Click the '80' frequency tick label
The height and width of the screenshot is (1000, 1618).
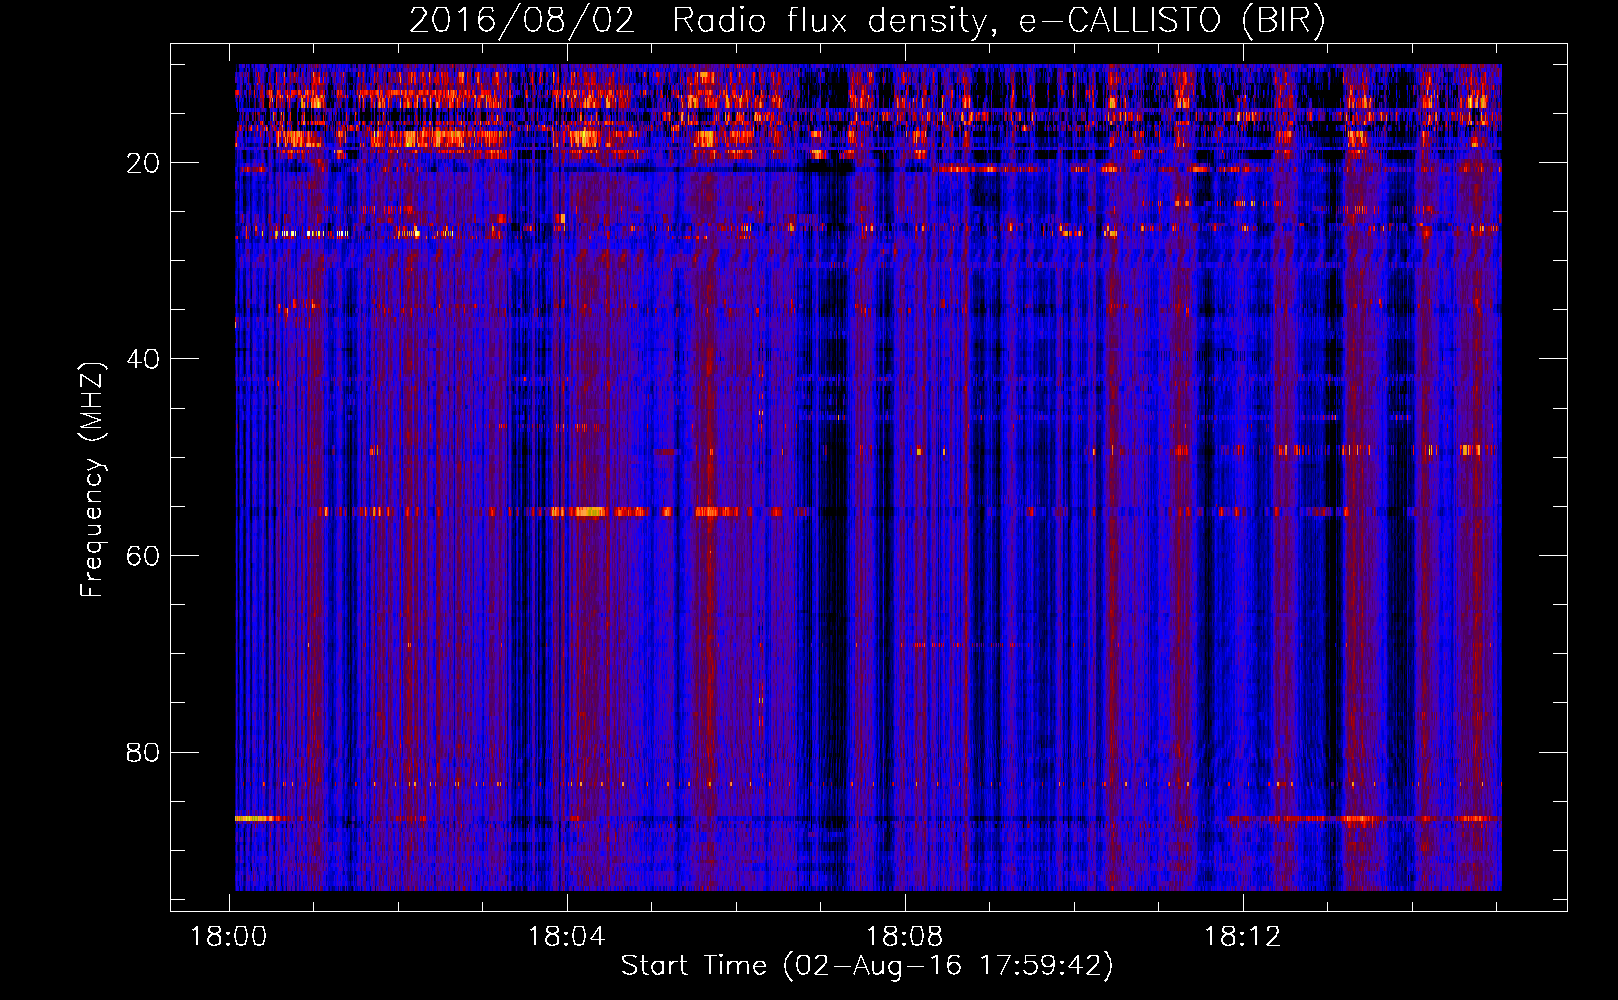tap(143, 752)
